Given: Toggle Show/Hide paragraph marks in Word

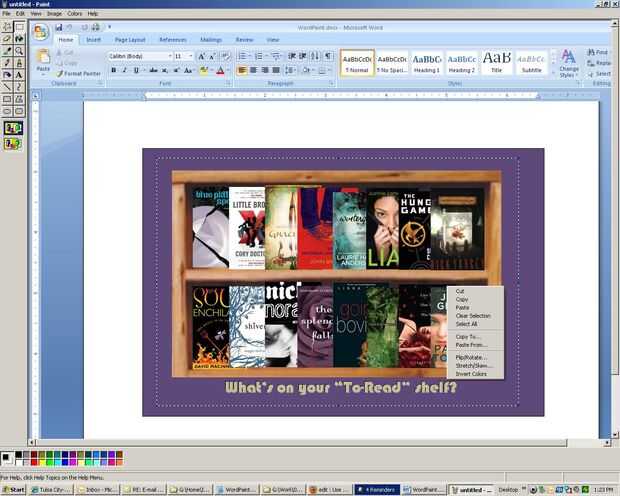Looking at the screenshot, I should [328, 56].
